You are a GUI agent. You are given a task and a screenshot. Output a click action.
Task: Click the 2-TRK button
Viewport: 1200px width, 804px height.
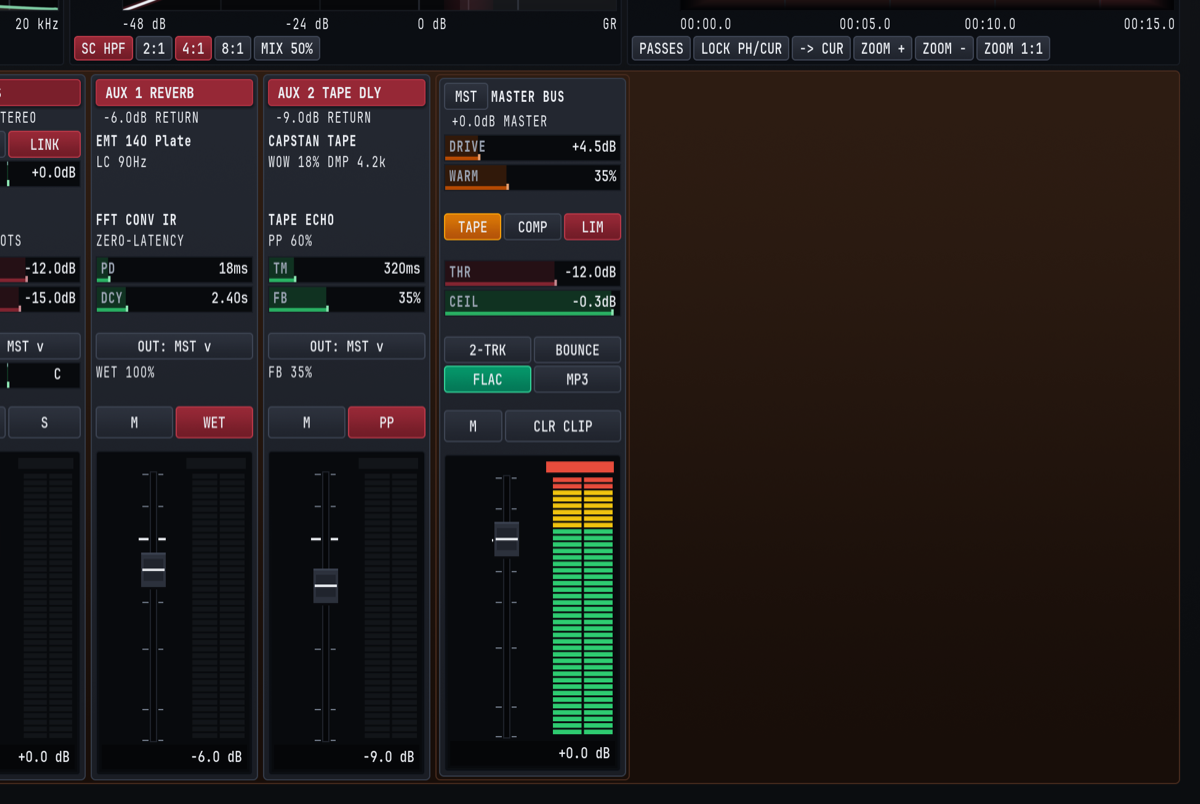pyautogui.click(x=487, y=350)
